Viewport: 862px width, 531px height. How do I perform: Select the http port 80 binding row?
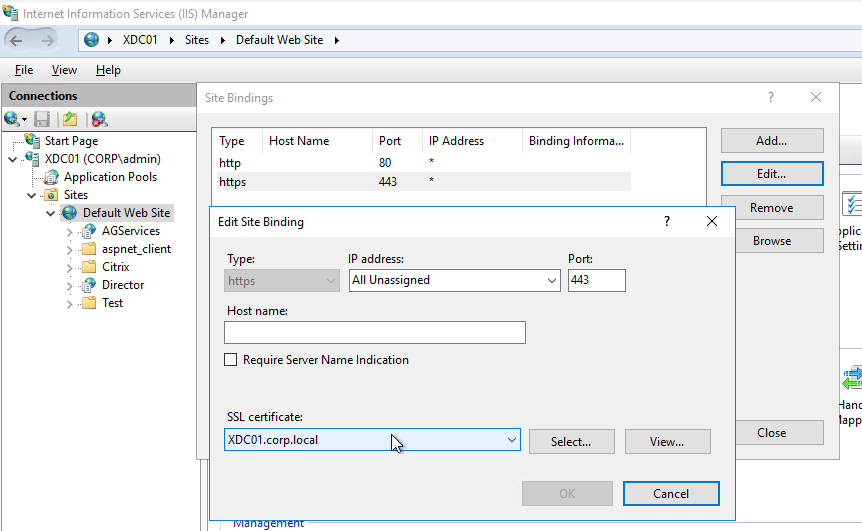(x=424, y=163)
